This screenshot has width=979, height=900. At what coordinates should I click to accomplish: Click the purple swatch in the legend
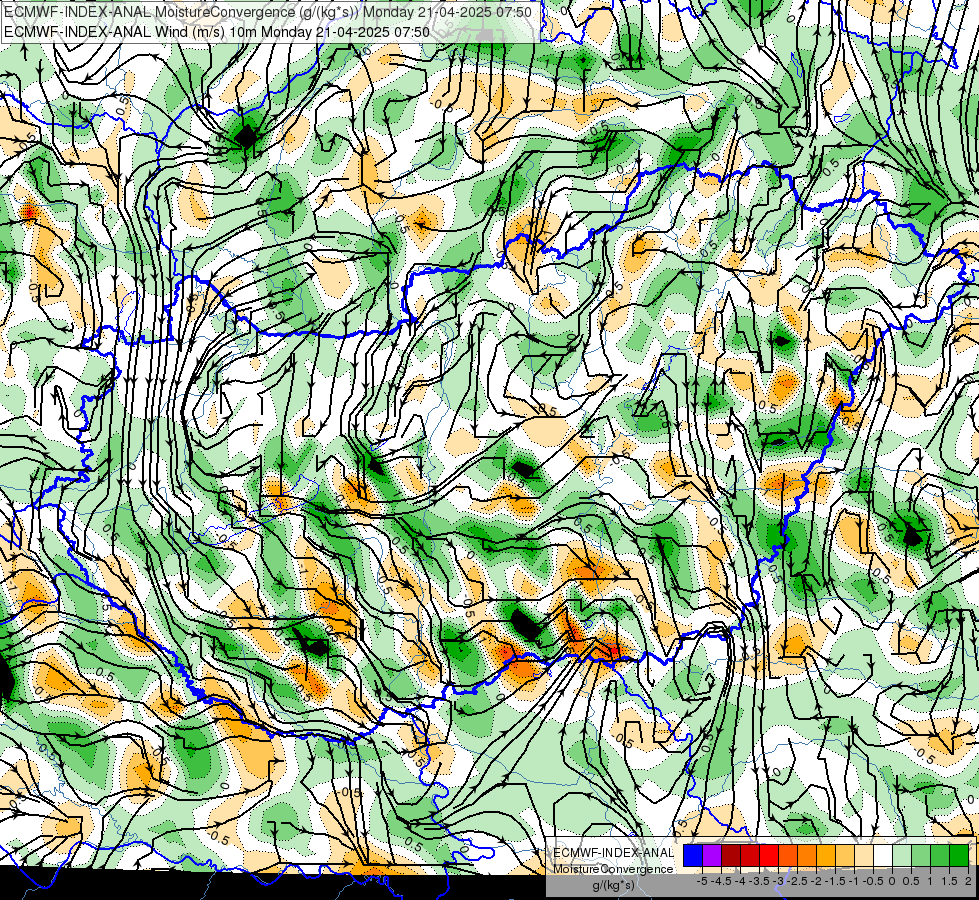712,855
